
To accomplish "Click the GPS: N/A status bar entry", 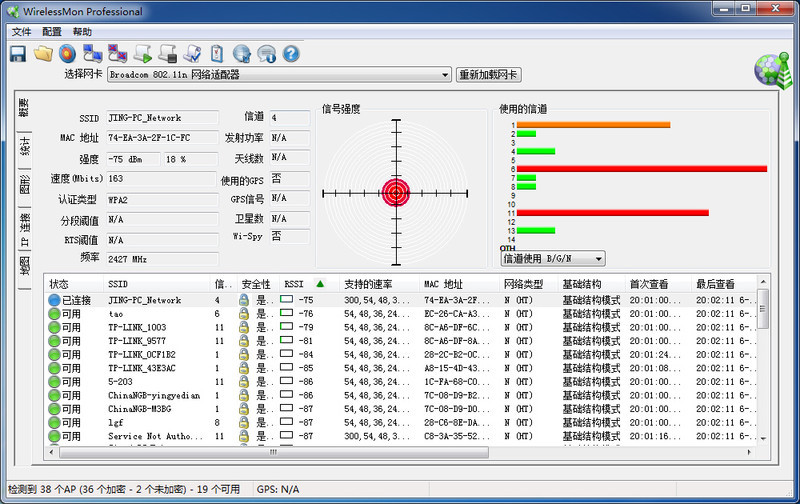I will click(278, 489).
